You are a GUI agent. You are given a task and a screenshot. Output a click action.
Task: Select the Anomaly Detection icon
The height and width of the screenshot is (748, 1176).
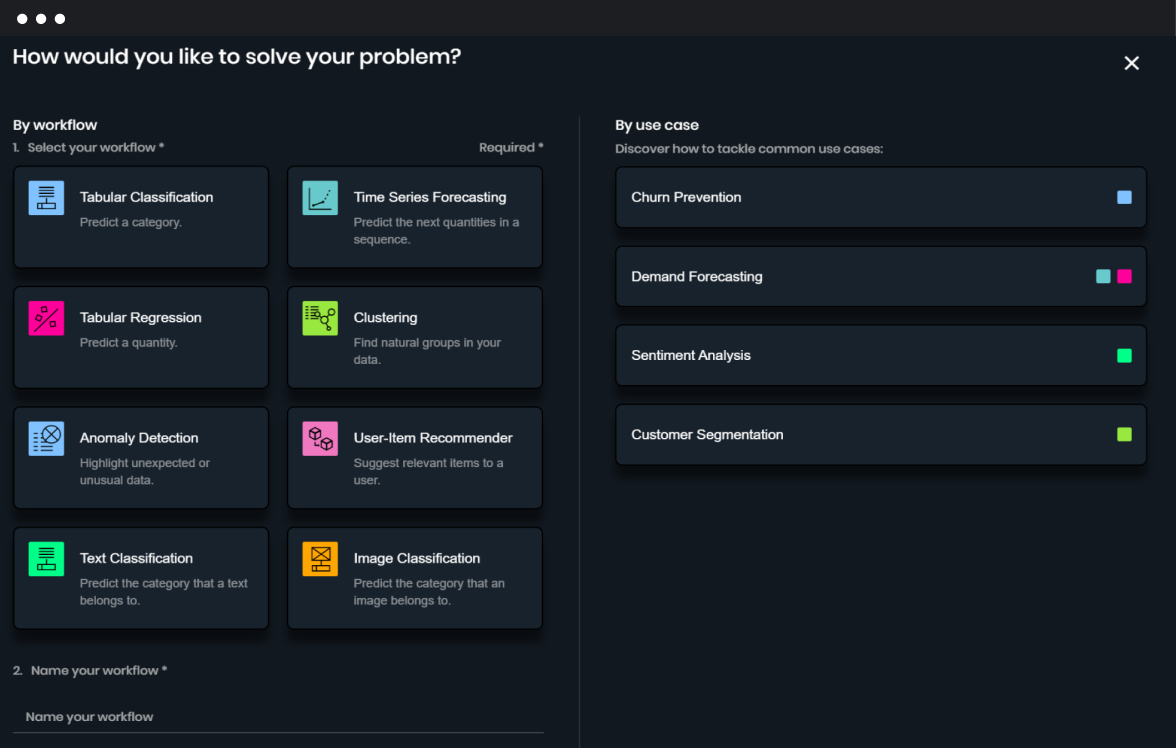[x=46, y=438]
